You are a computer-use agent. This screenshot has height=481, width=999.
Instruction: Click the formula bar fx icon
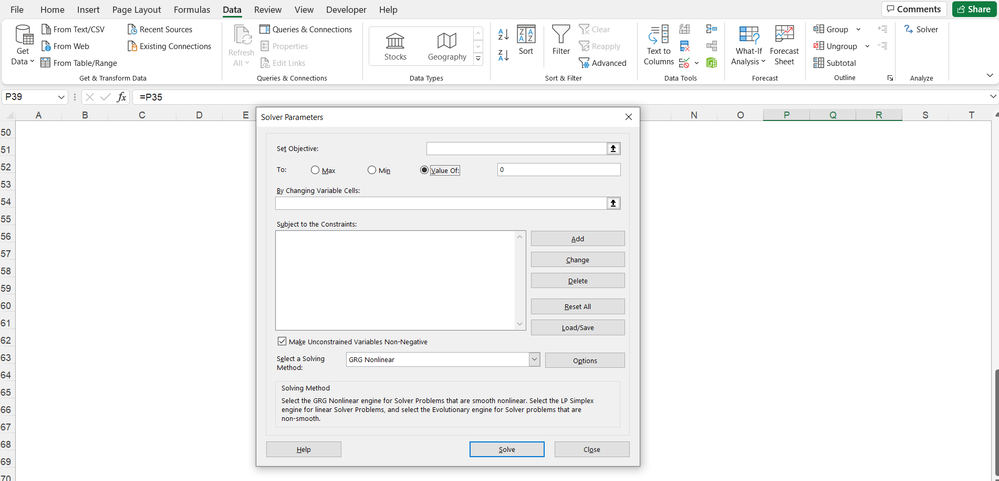tap(121, 97)
